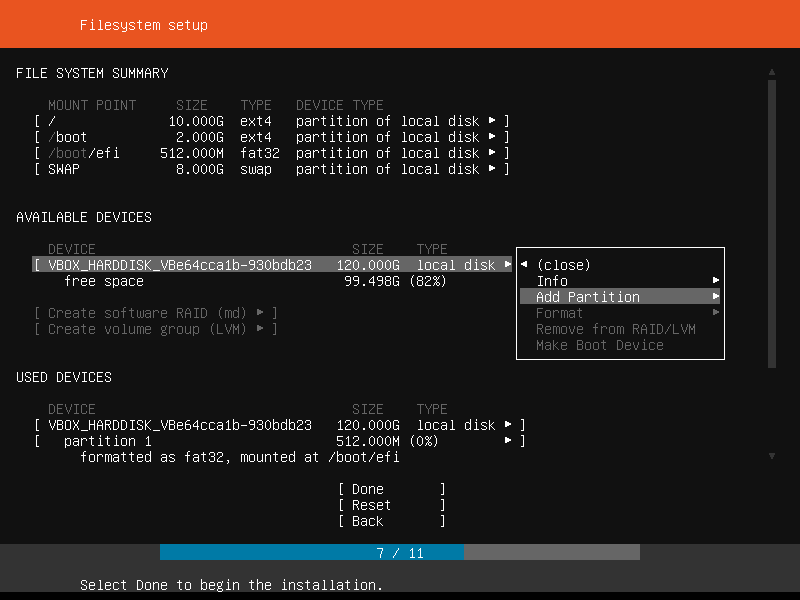
Task: Click the arrow icon on the /boot/efi row
Action: pos(492,152)
